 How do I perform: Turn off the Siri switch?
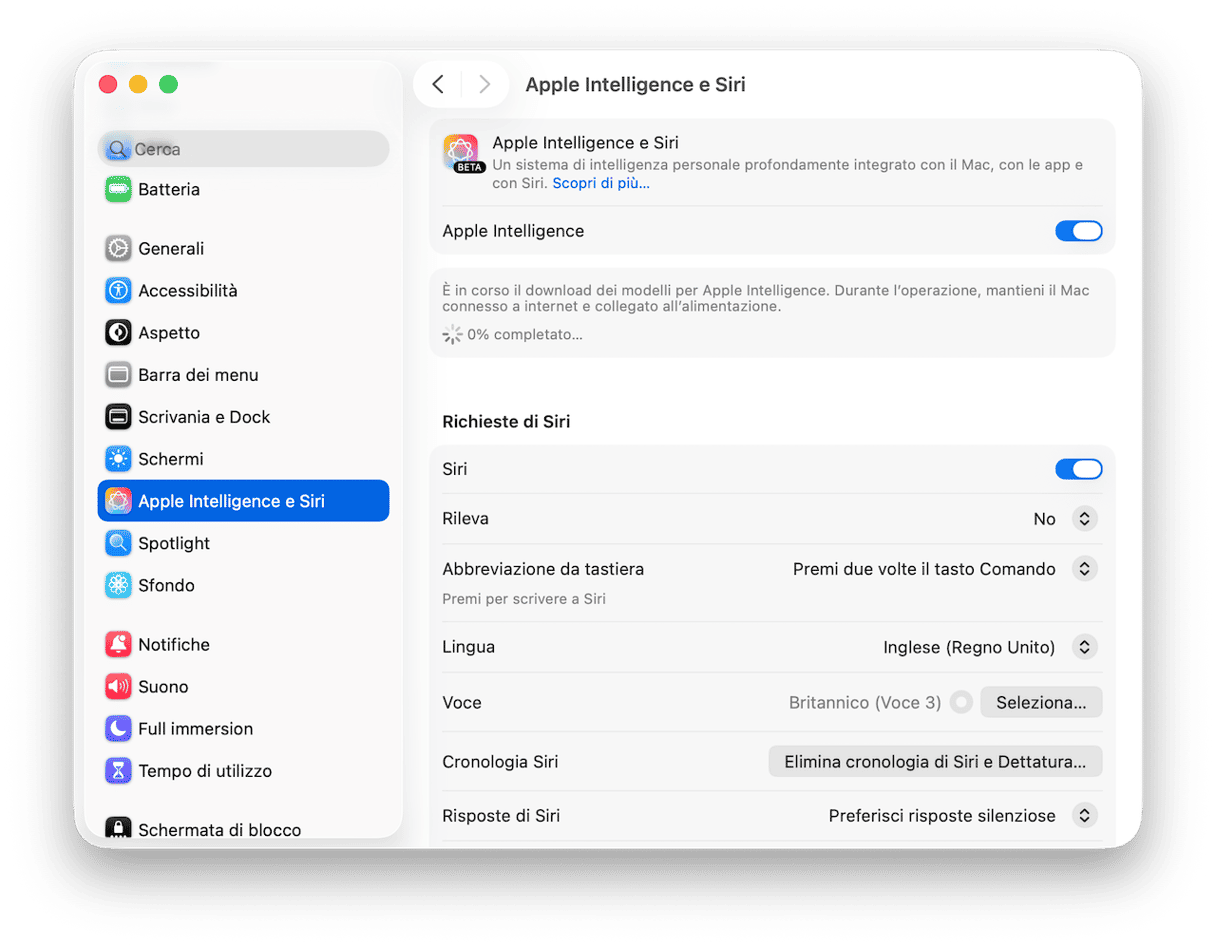pyautogui.click(x=1079, y=468)
